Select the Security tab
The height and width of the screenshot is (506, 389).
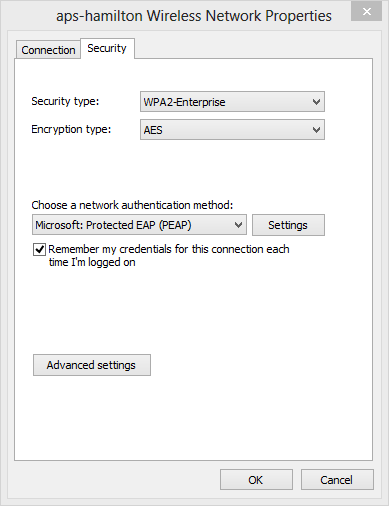click(107, 49)
